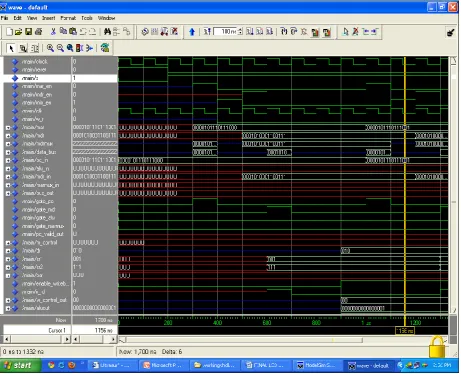Open the Edit menu
The height and width of the screenshot is (374, 461).
[x=18, y=18]
